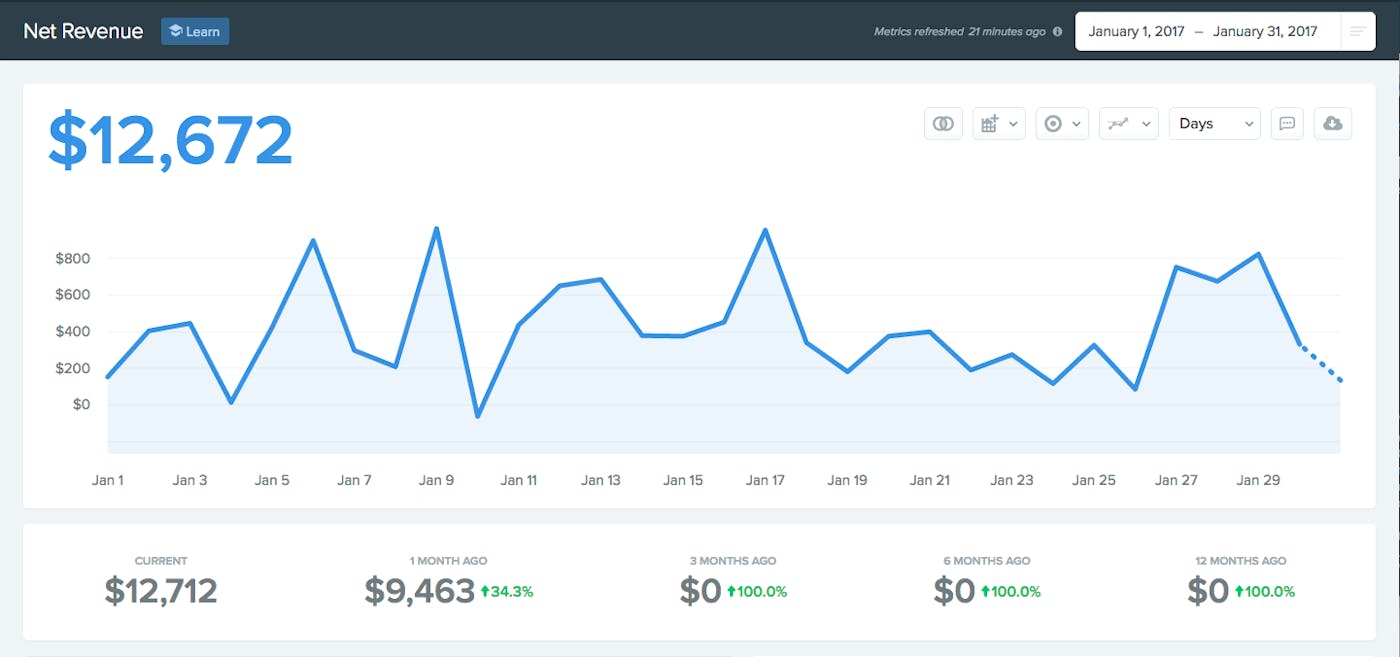Click the cloud download export icon
This screenshot has height=657, width=1400.
point(1332,123)
